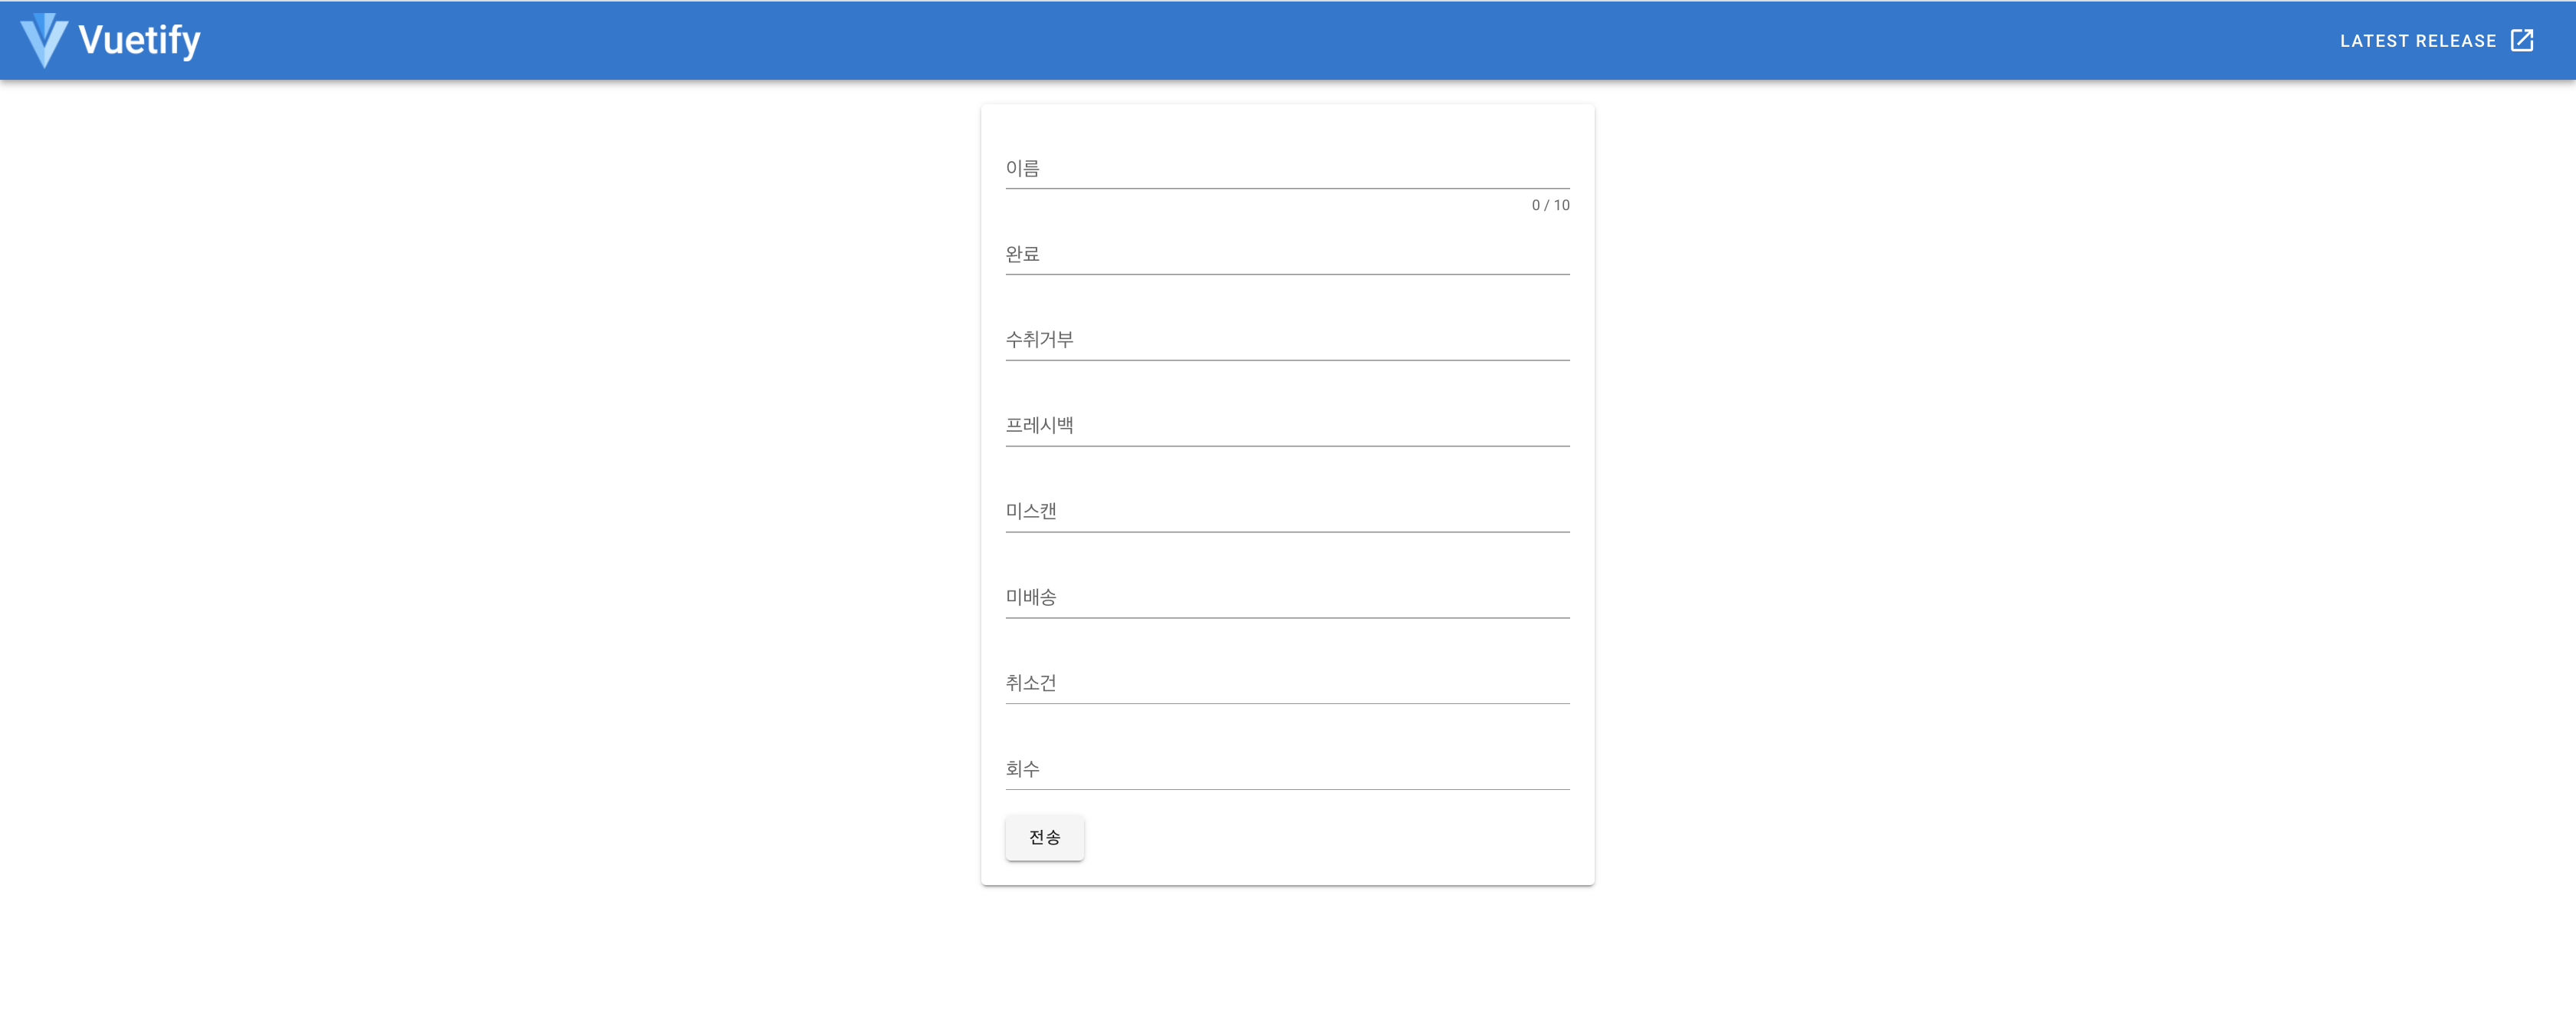Image resolution: width=2576 pixels, height=1017 pixels.
Task: Click the white form card beside 전송 button
Action: (1330, 838)
